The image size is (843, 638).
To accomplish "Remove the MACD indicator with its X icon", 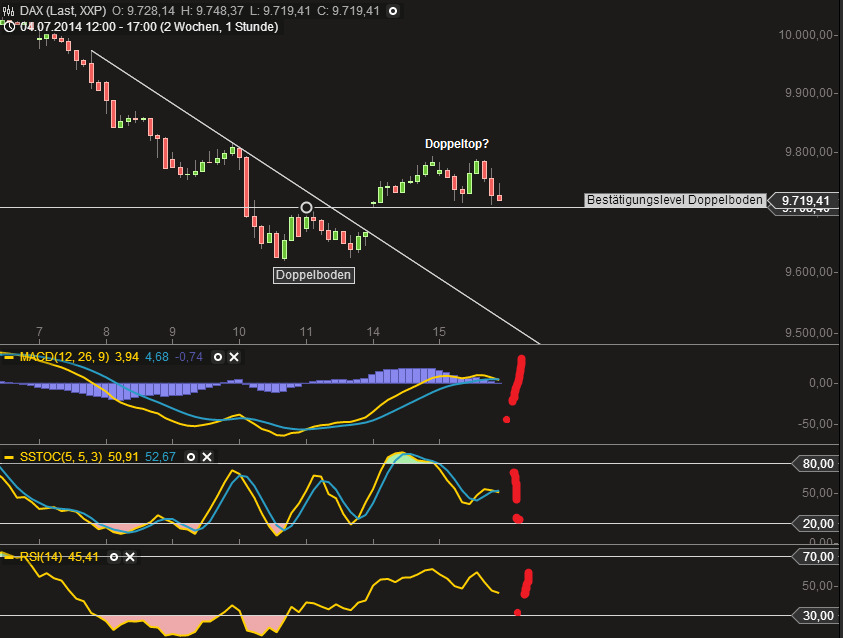I will tap(234, 357).
